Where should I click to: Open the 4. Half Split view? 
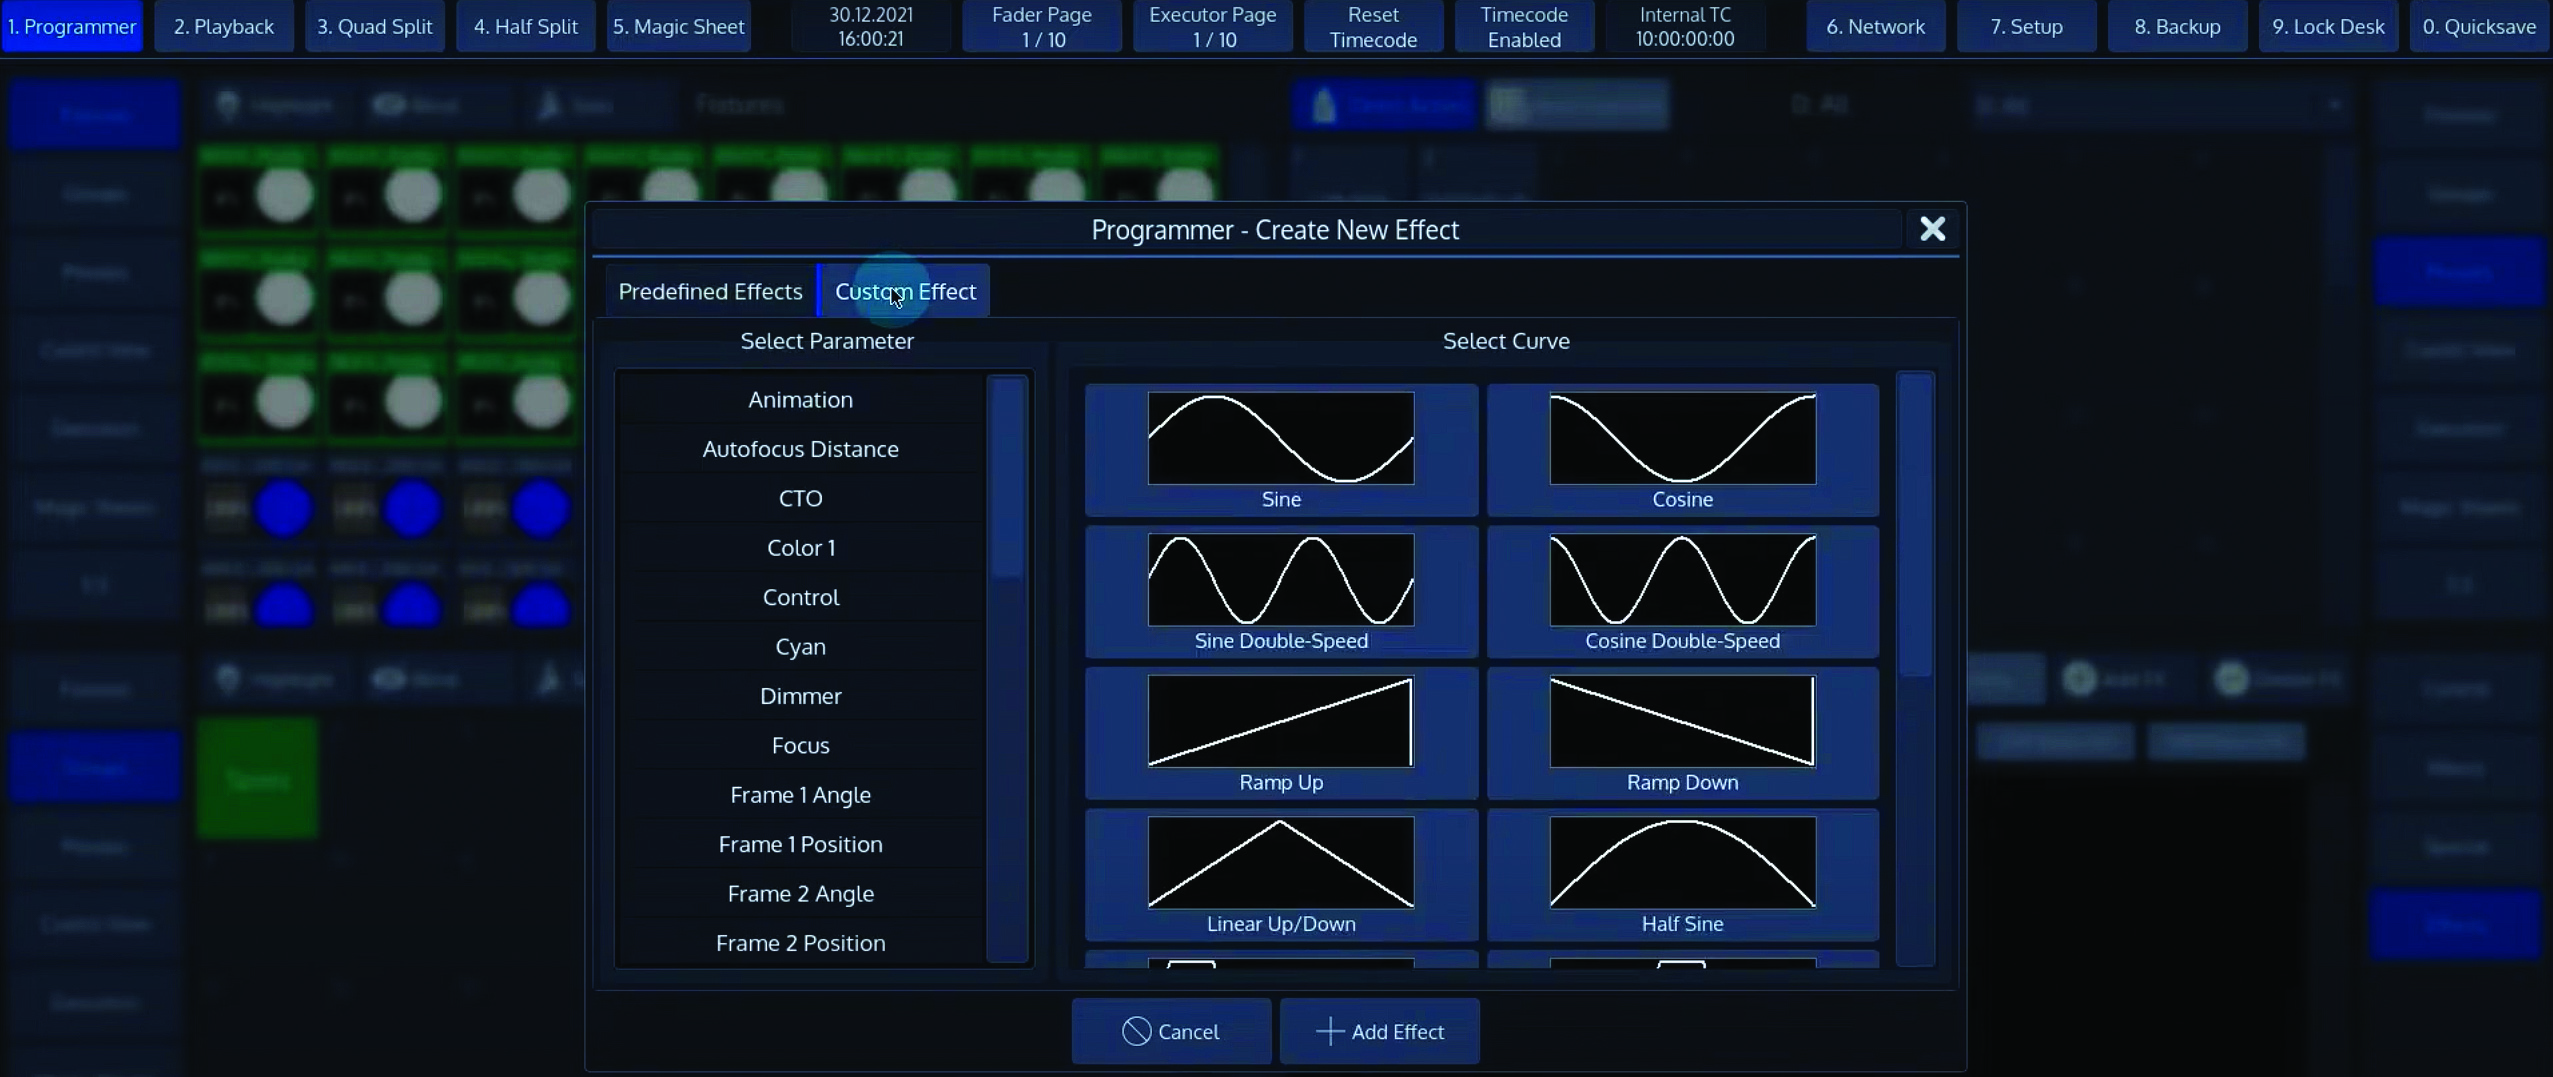525,26
